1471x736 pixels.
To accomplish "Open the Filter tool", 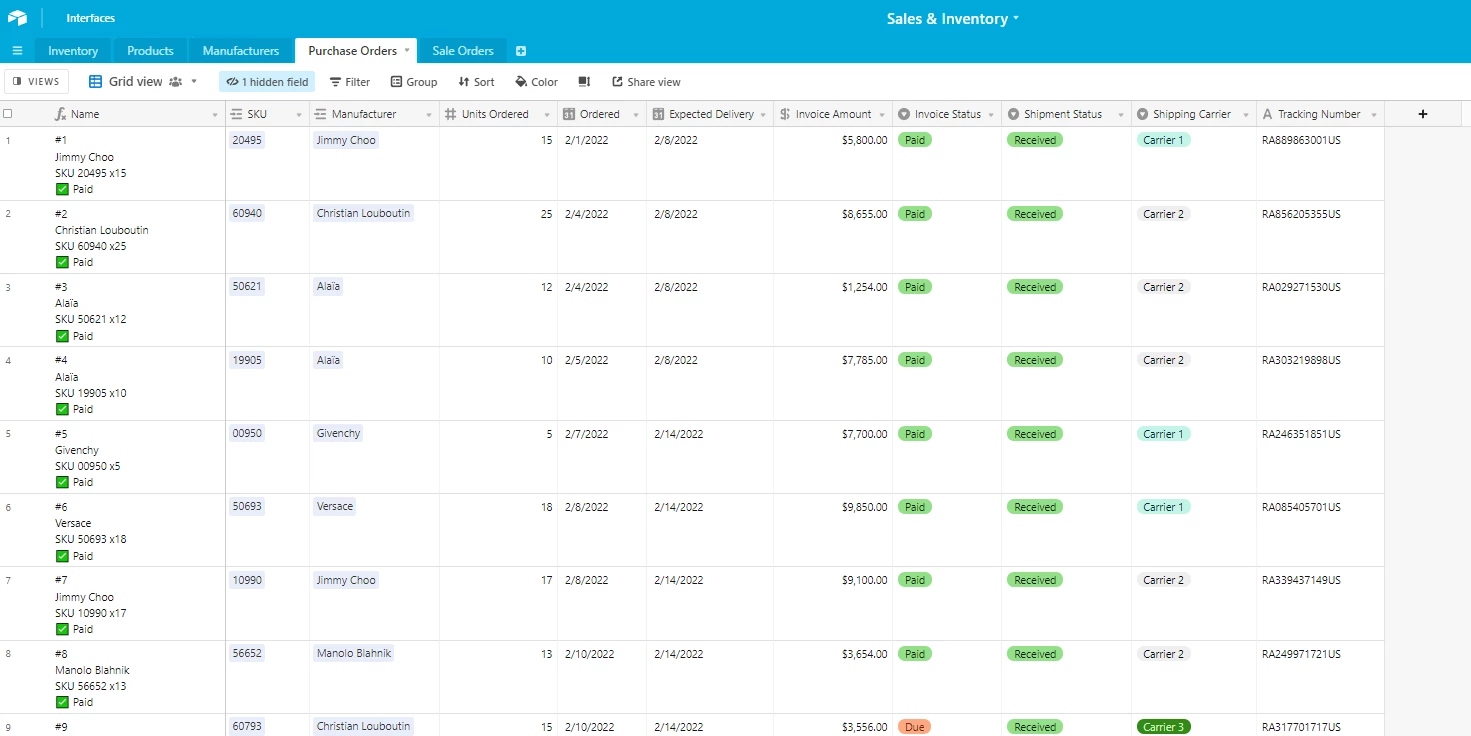I will point(350,82).
